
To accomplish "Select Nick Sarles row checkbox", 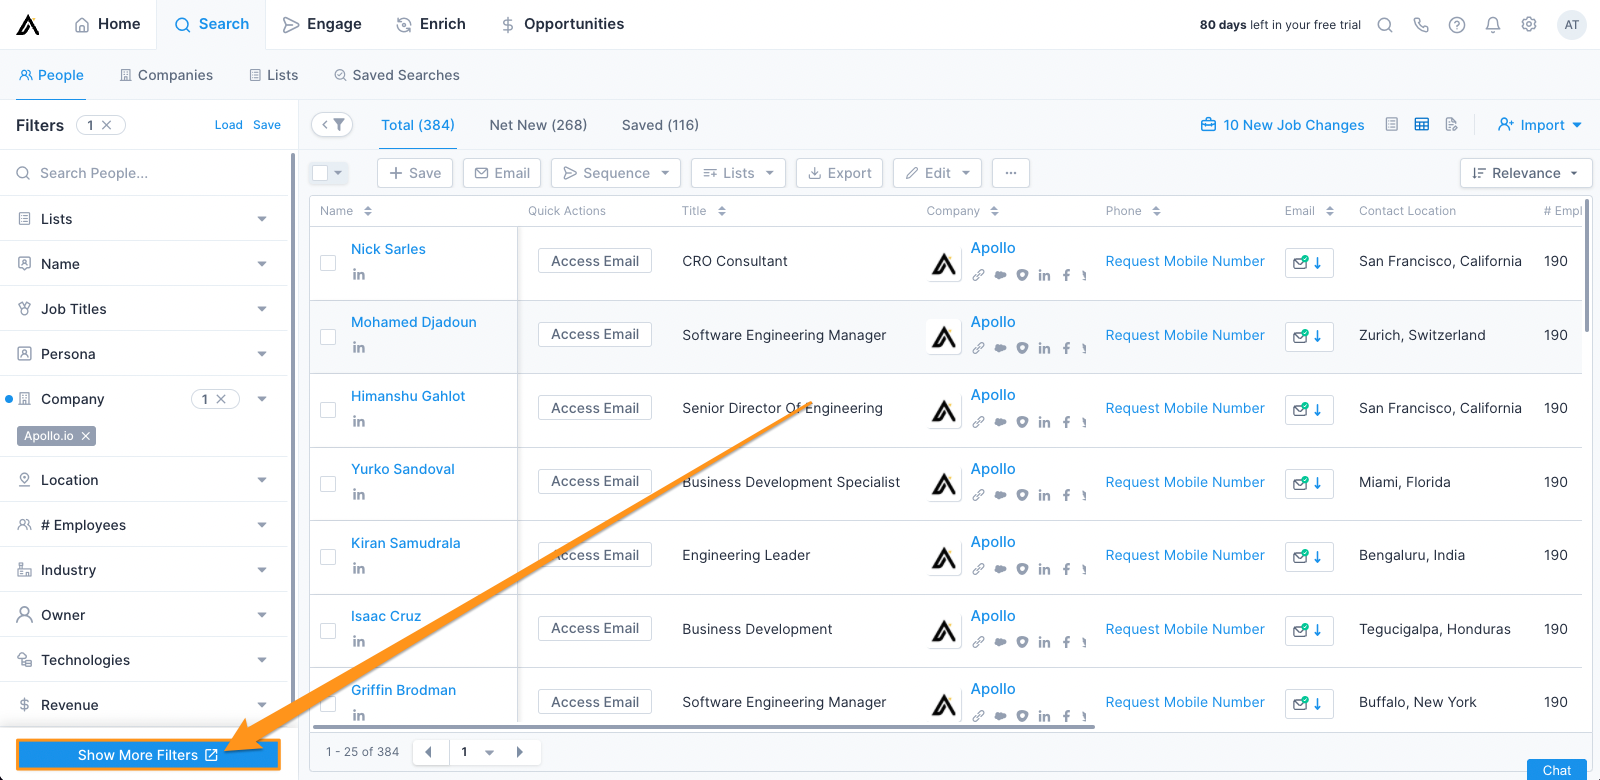I will (x=328, y=263).
